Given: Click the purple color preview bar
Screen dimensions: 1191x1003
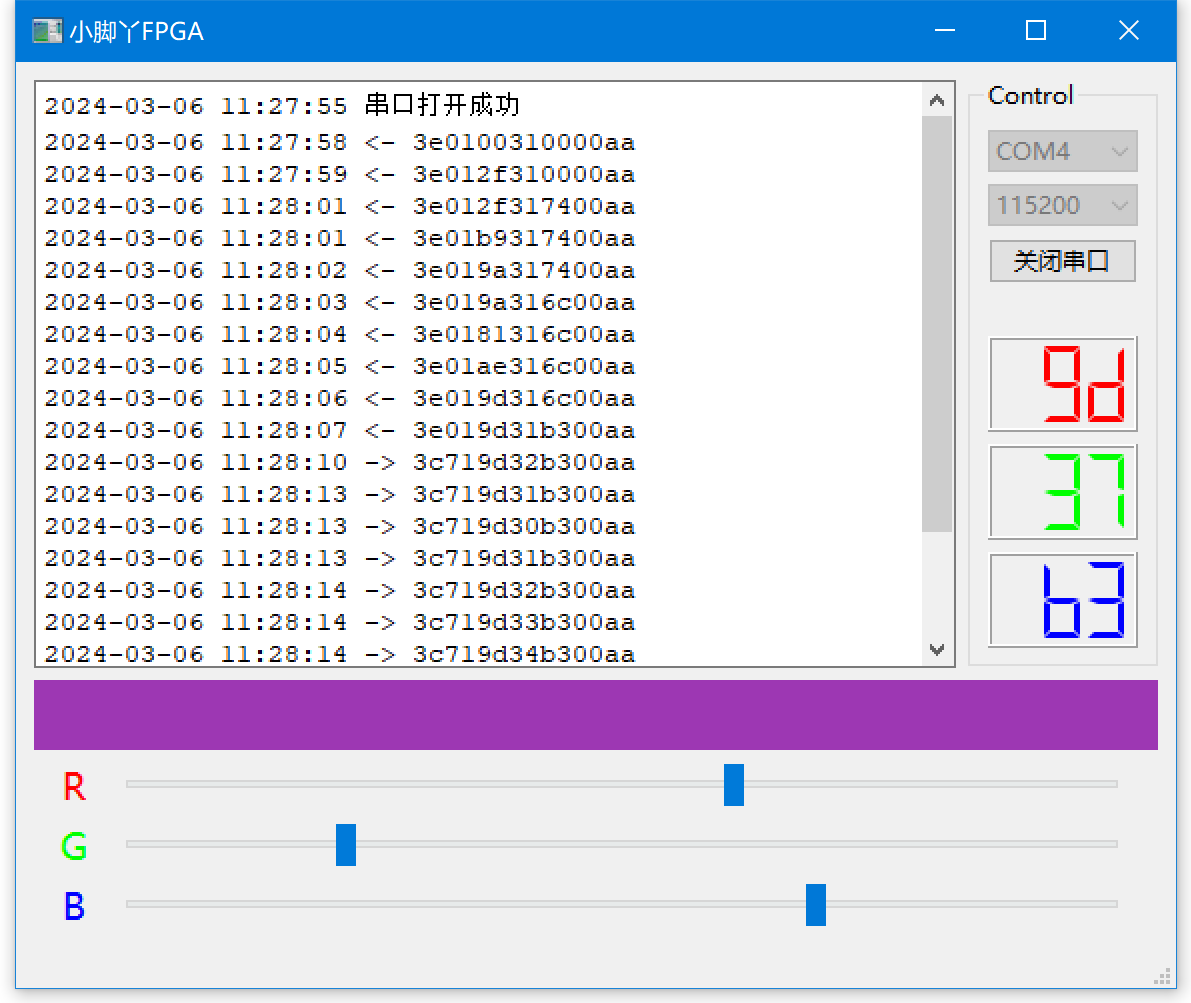Looking at the screenshot, I should tap(596, 715).
